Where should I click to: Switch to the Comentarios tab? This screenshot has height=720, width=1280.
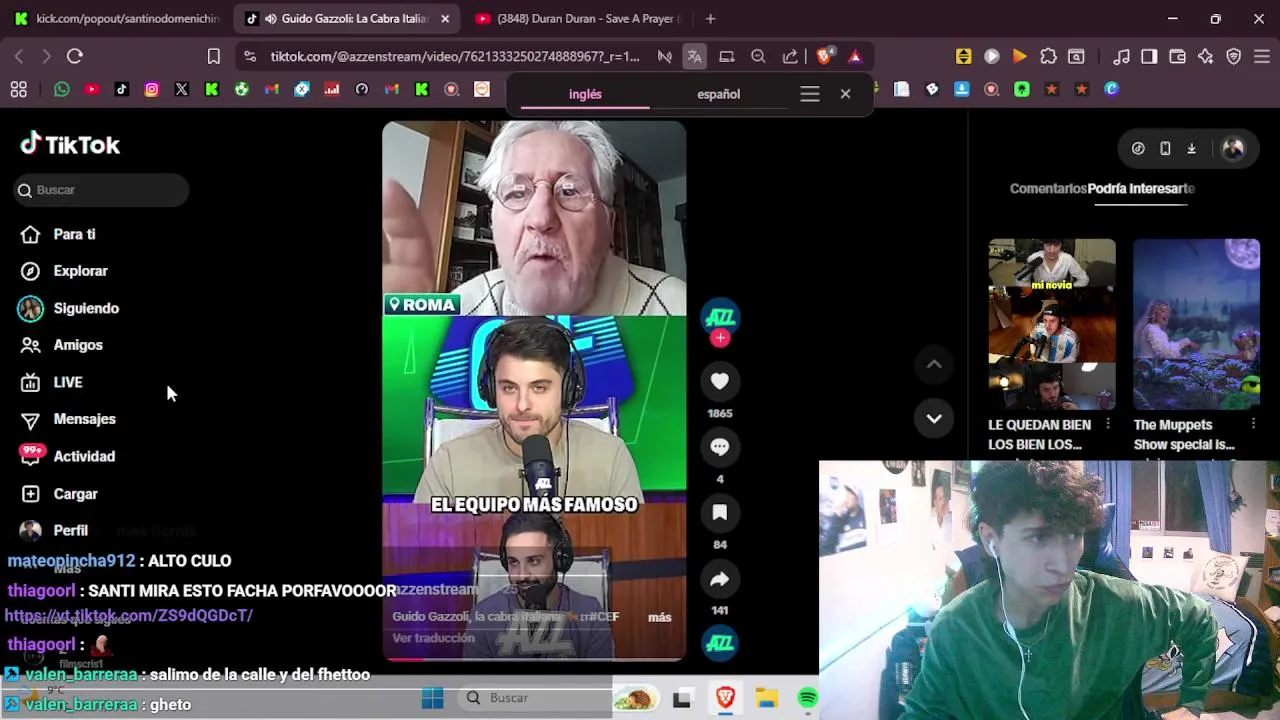coord(1048,188)
